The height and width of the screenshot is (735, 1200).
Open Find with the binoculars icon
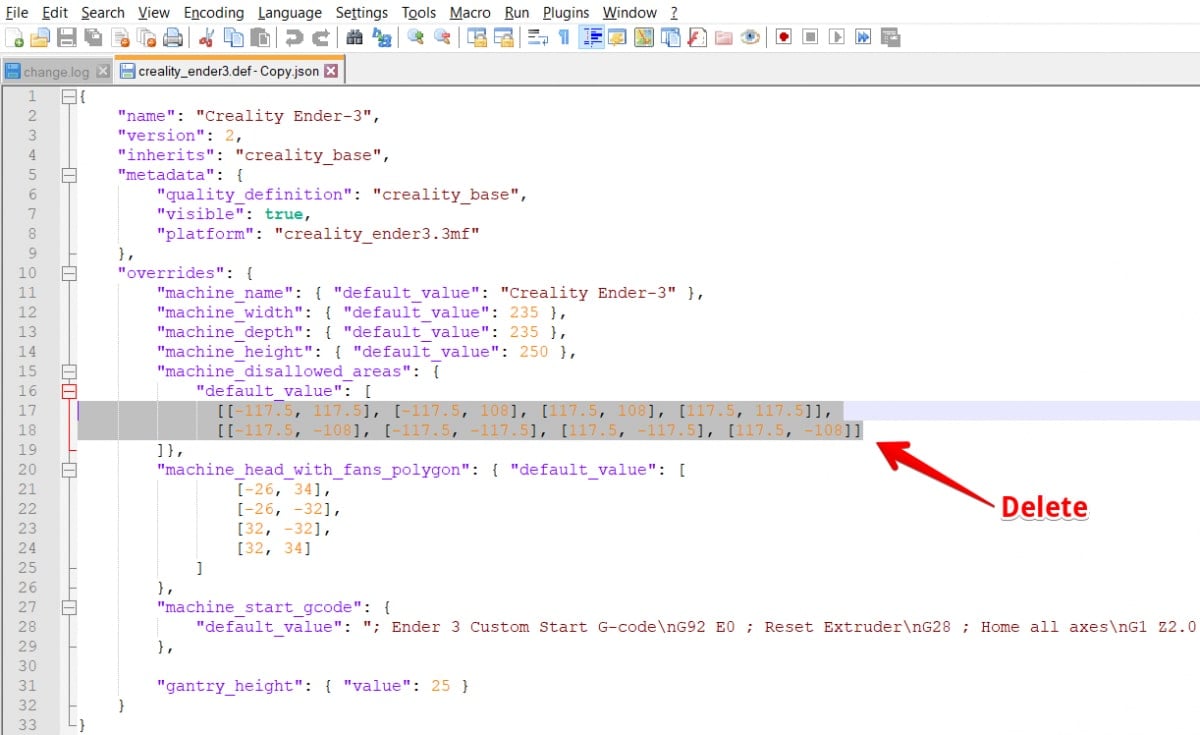[x=354, y=38]
